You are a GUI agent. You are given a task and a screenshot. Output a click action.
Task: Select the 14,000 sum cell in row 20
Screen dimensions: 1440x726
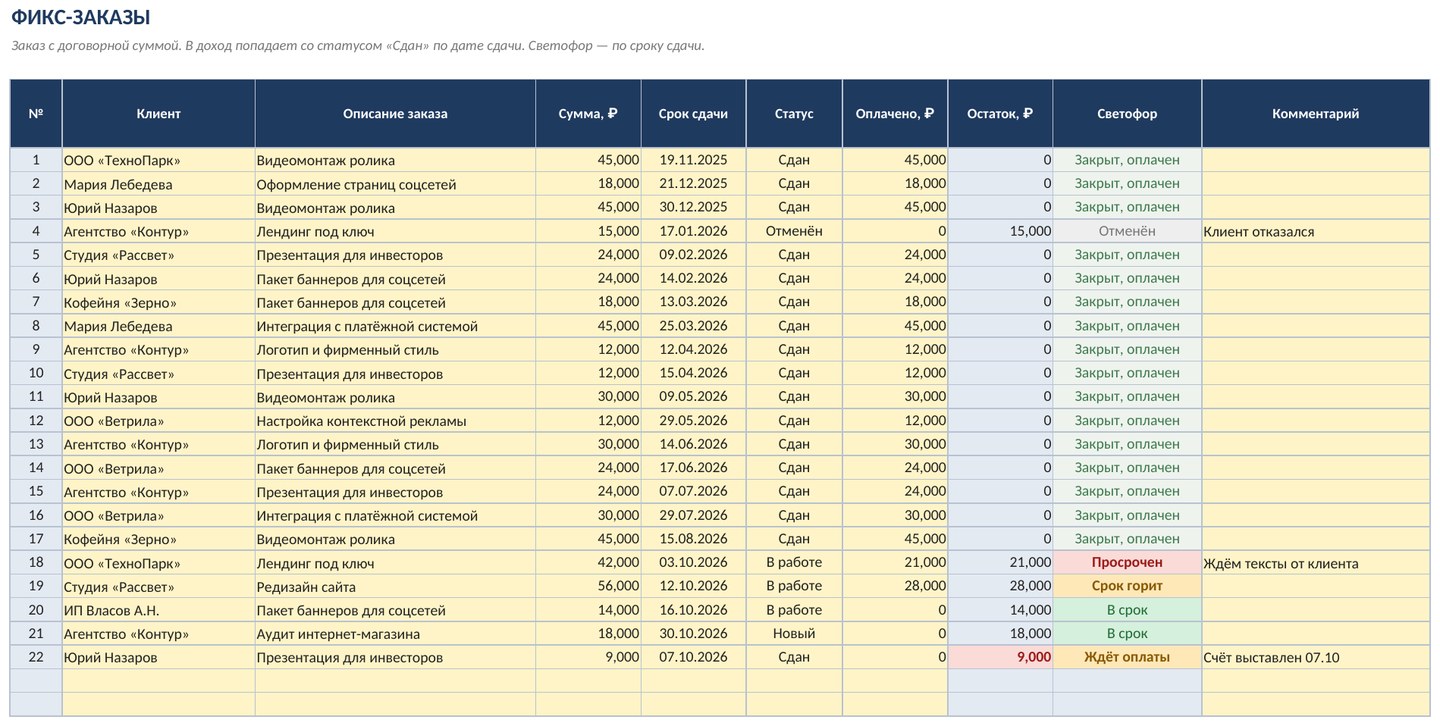[588, 610]
